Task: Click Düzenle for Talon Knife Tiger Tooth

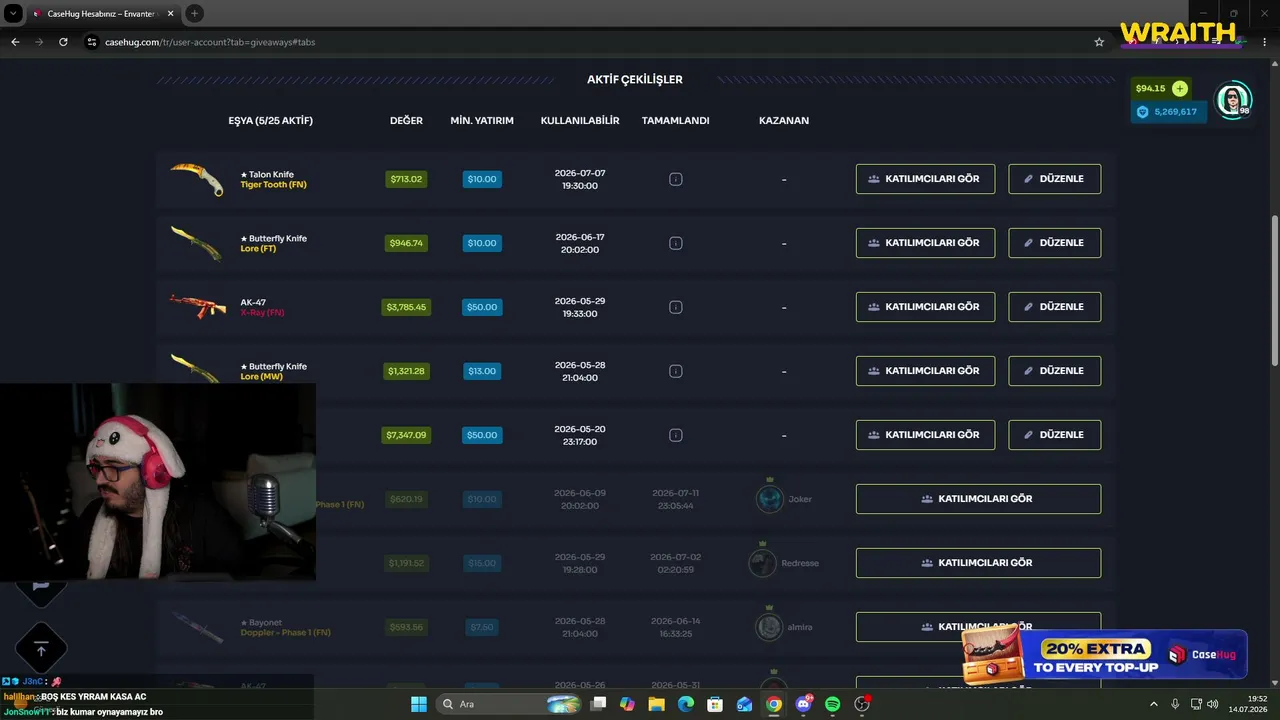Action: [x=1054, y=179]
